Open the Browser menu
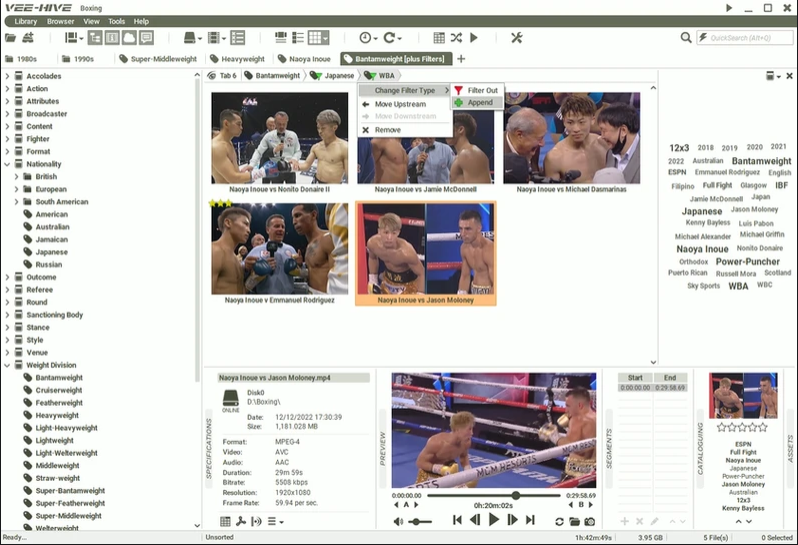798x545 pixels. 61,21
